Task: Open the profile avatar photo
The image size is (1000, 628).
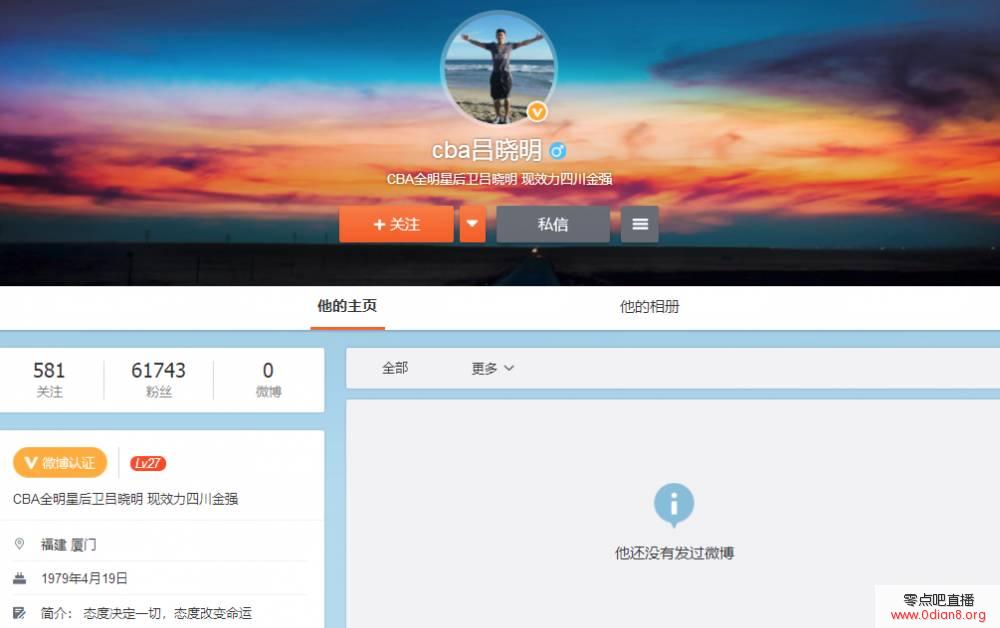Action: (499, 67)
